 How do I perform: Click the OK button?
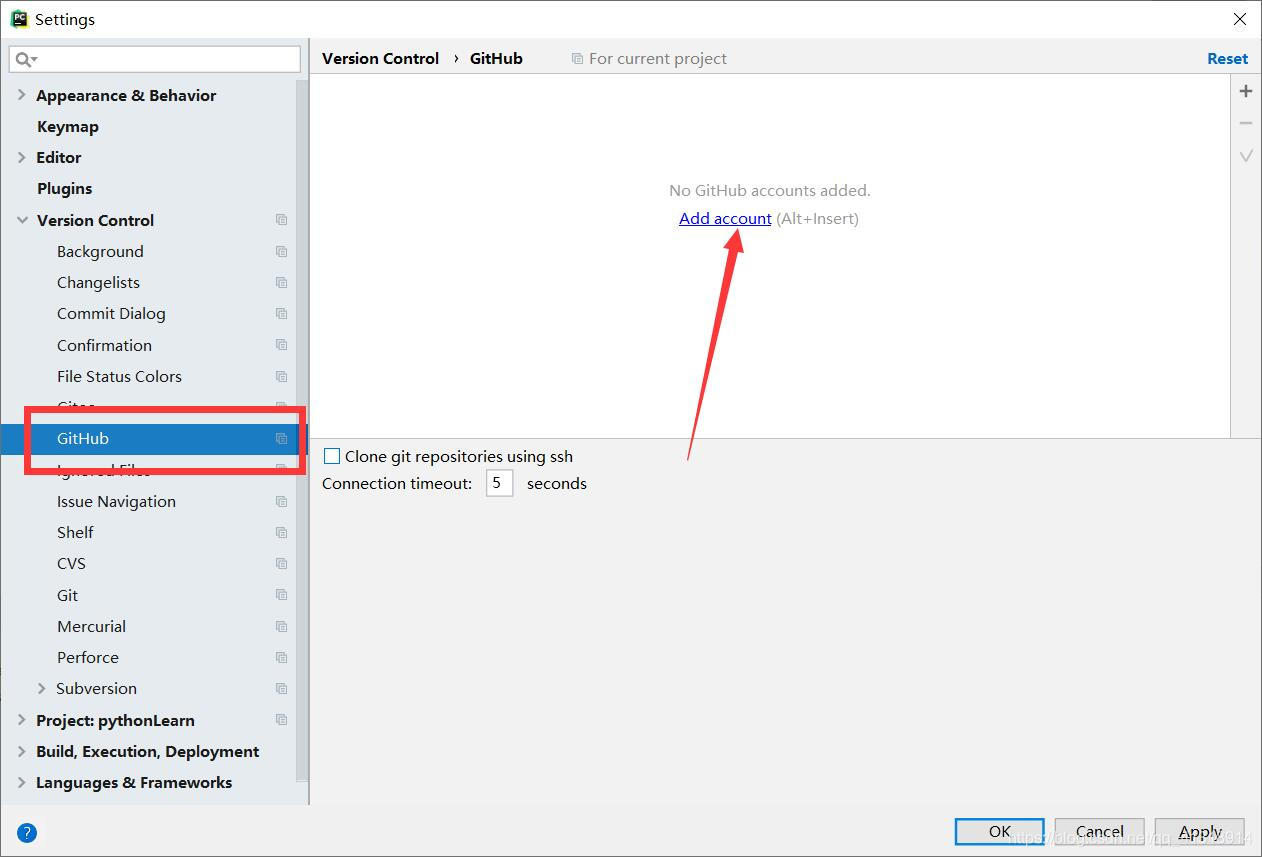point(1000,832)
